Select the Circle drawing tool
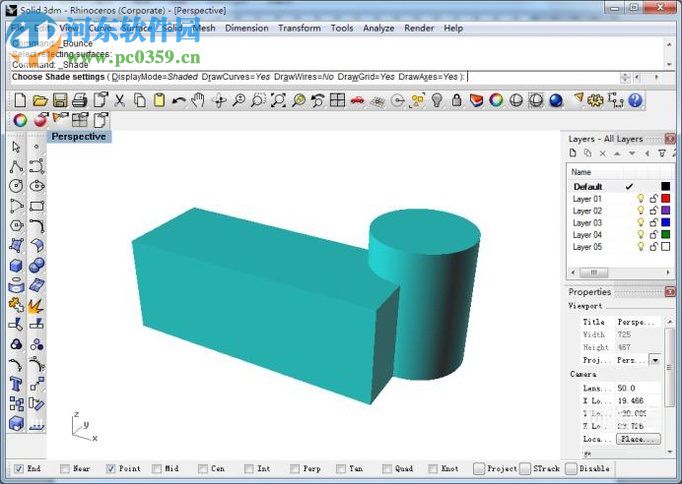The width and height of the screenshot is (682, 484). click(16, 186)
